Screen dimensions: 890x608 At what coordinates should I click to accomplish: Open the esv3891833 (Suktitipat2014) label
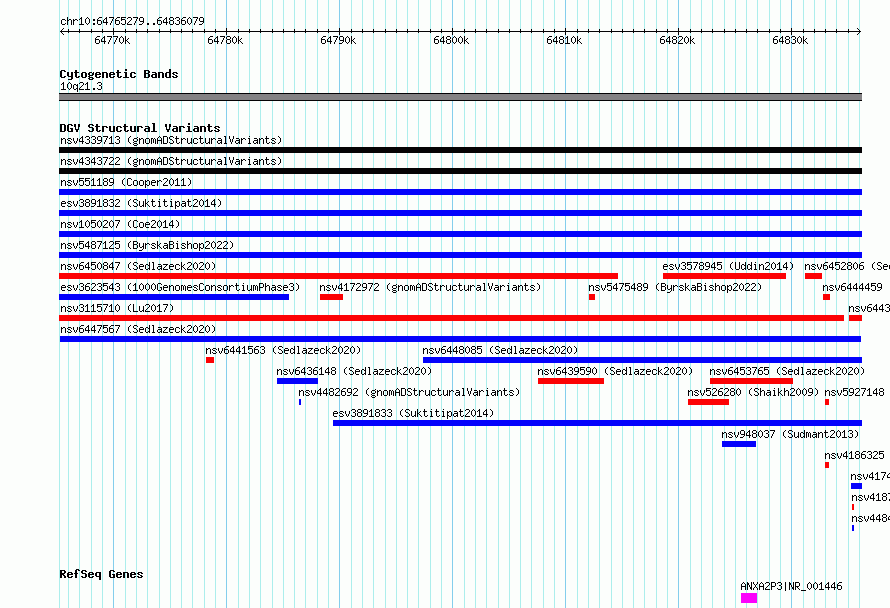coord(413,413)
